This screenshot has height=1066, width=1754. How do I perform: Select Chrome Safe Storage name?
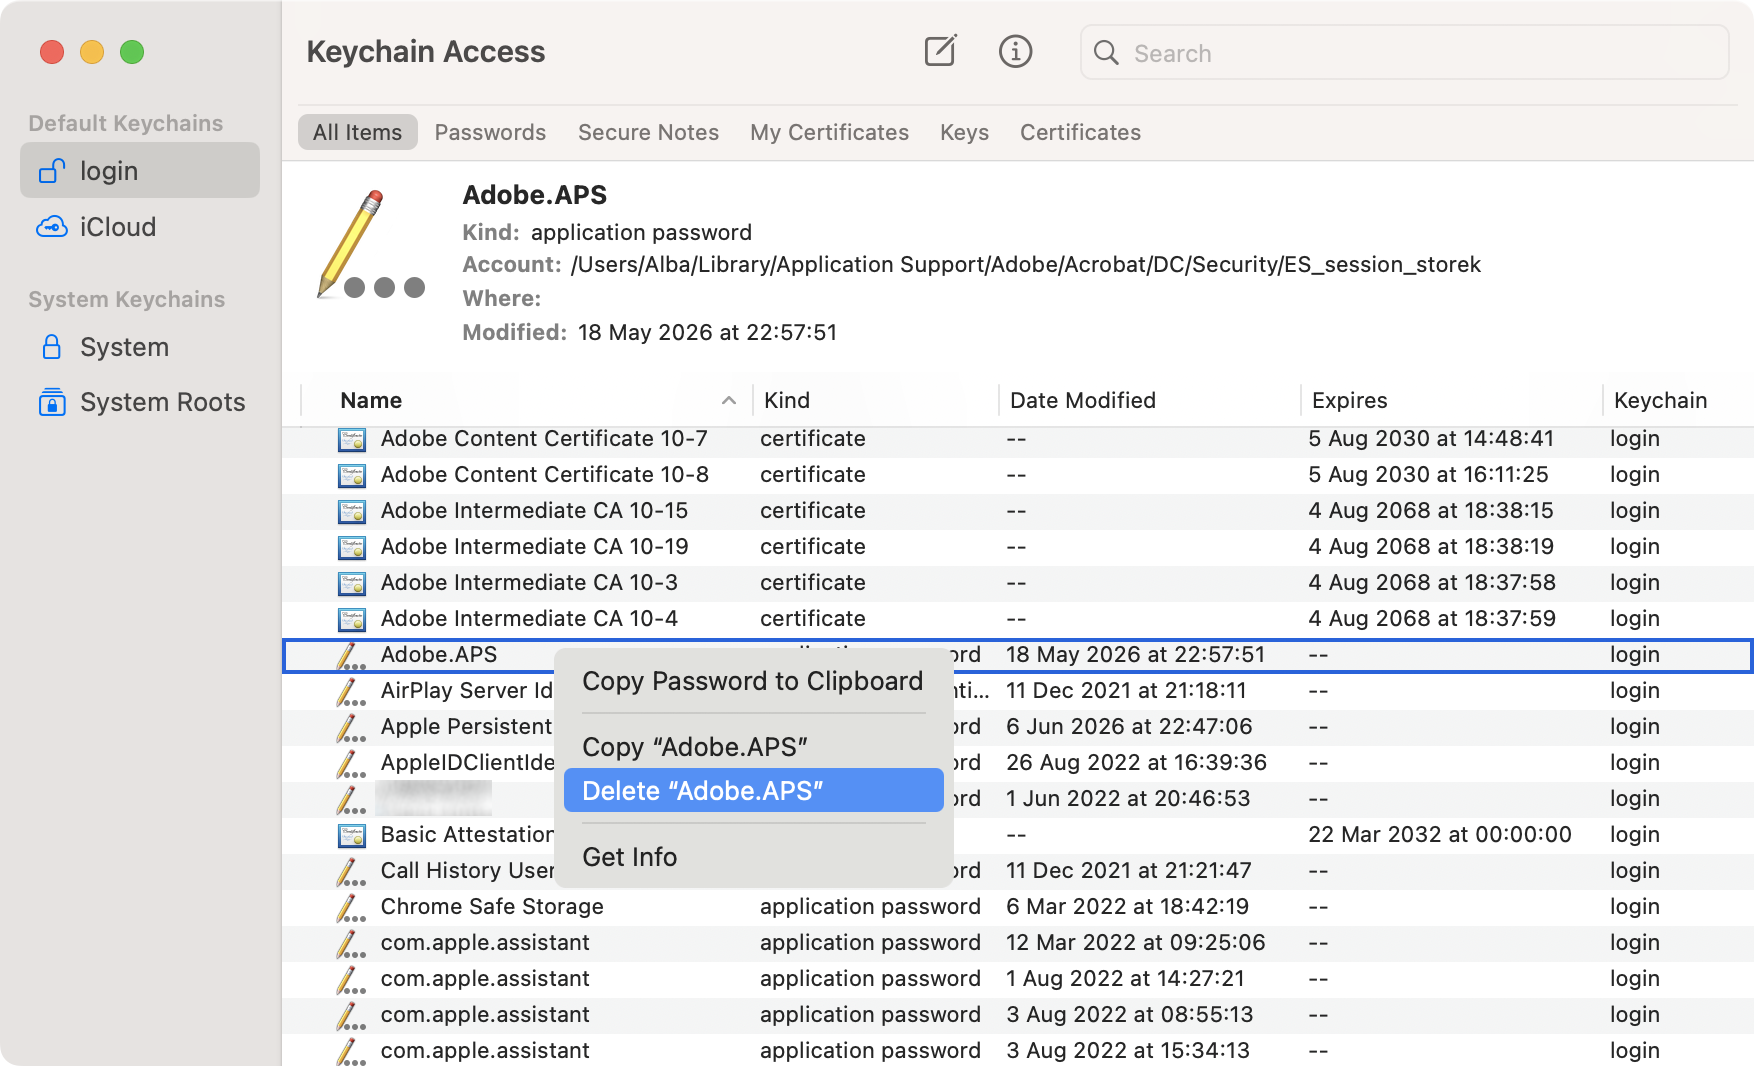492,907
